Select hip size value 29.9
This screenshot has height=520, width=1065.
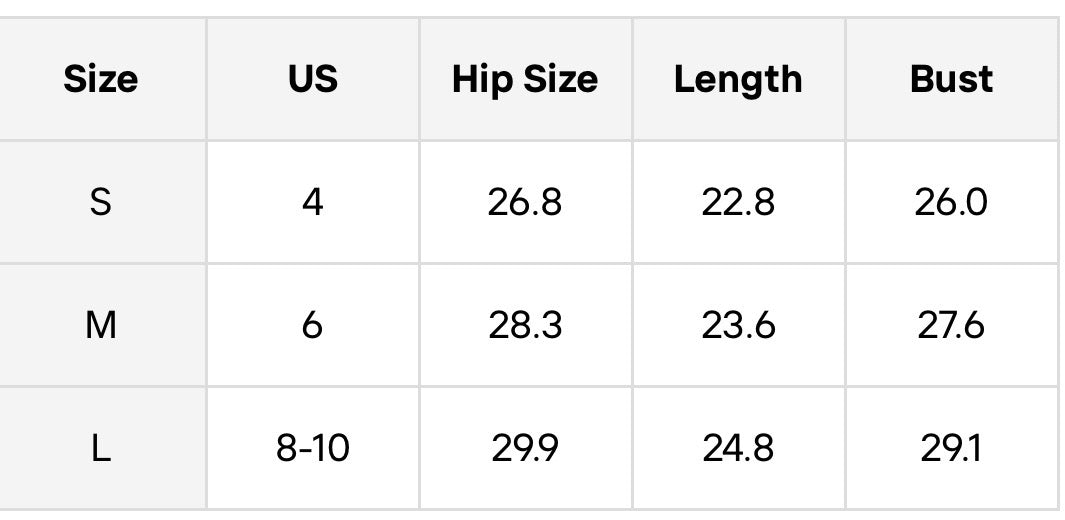525,449
